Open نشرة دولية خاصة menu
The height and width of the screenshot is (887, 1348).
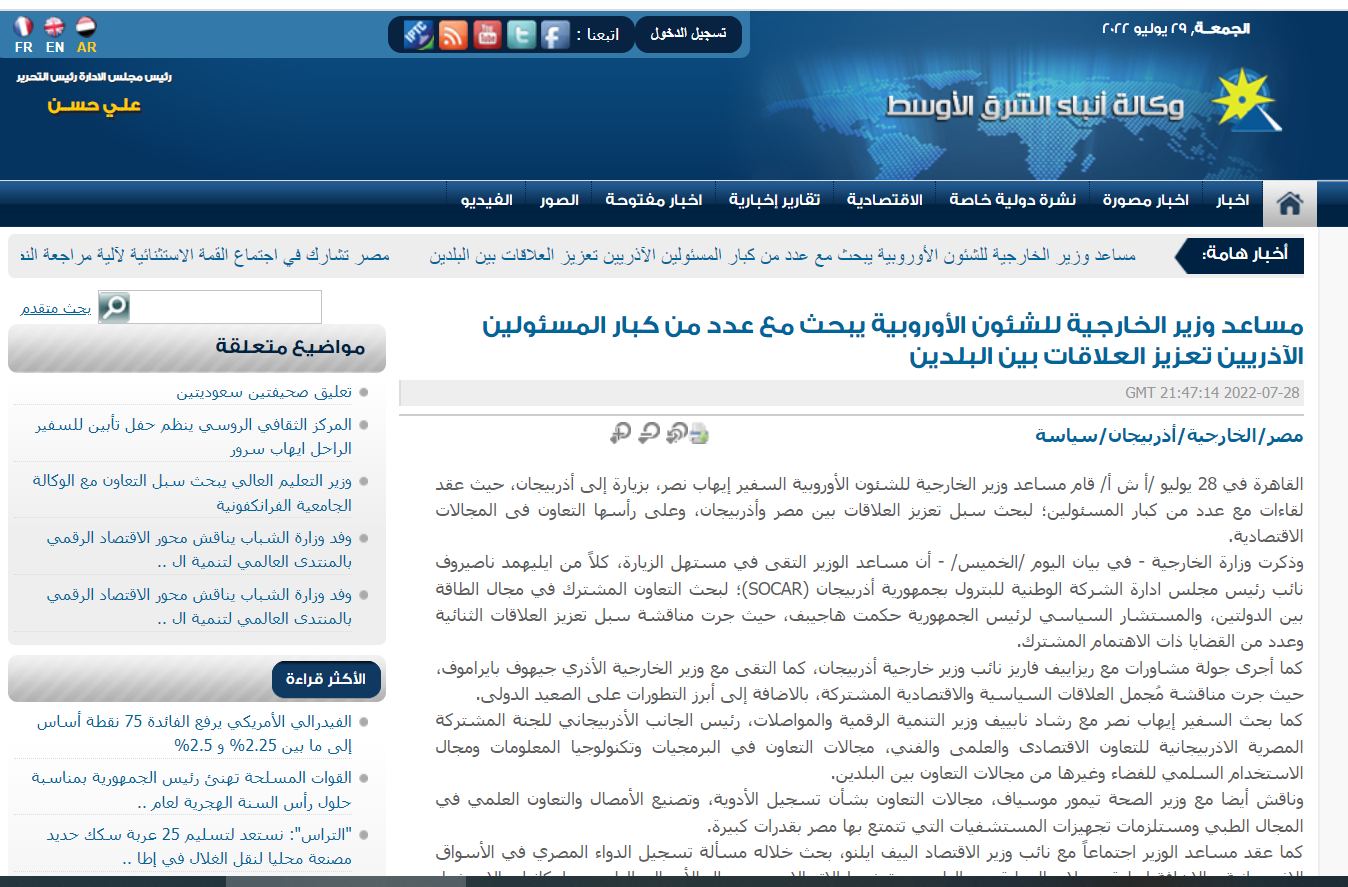coord(1013,200)
